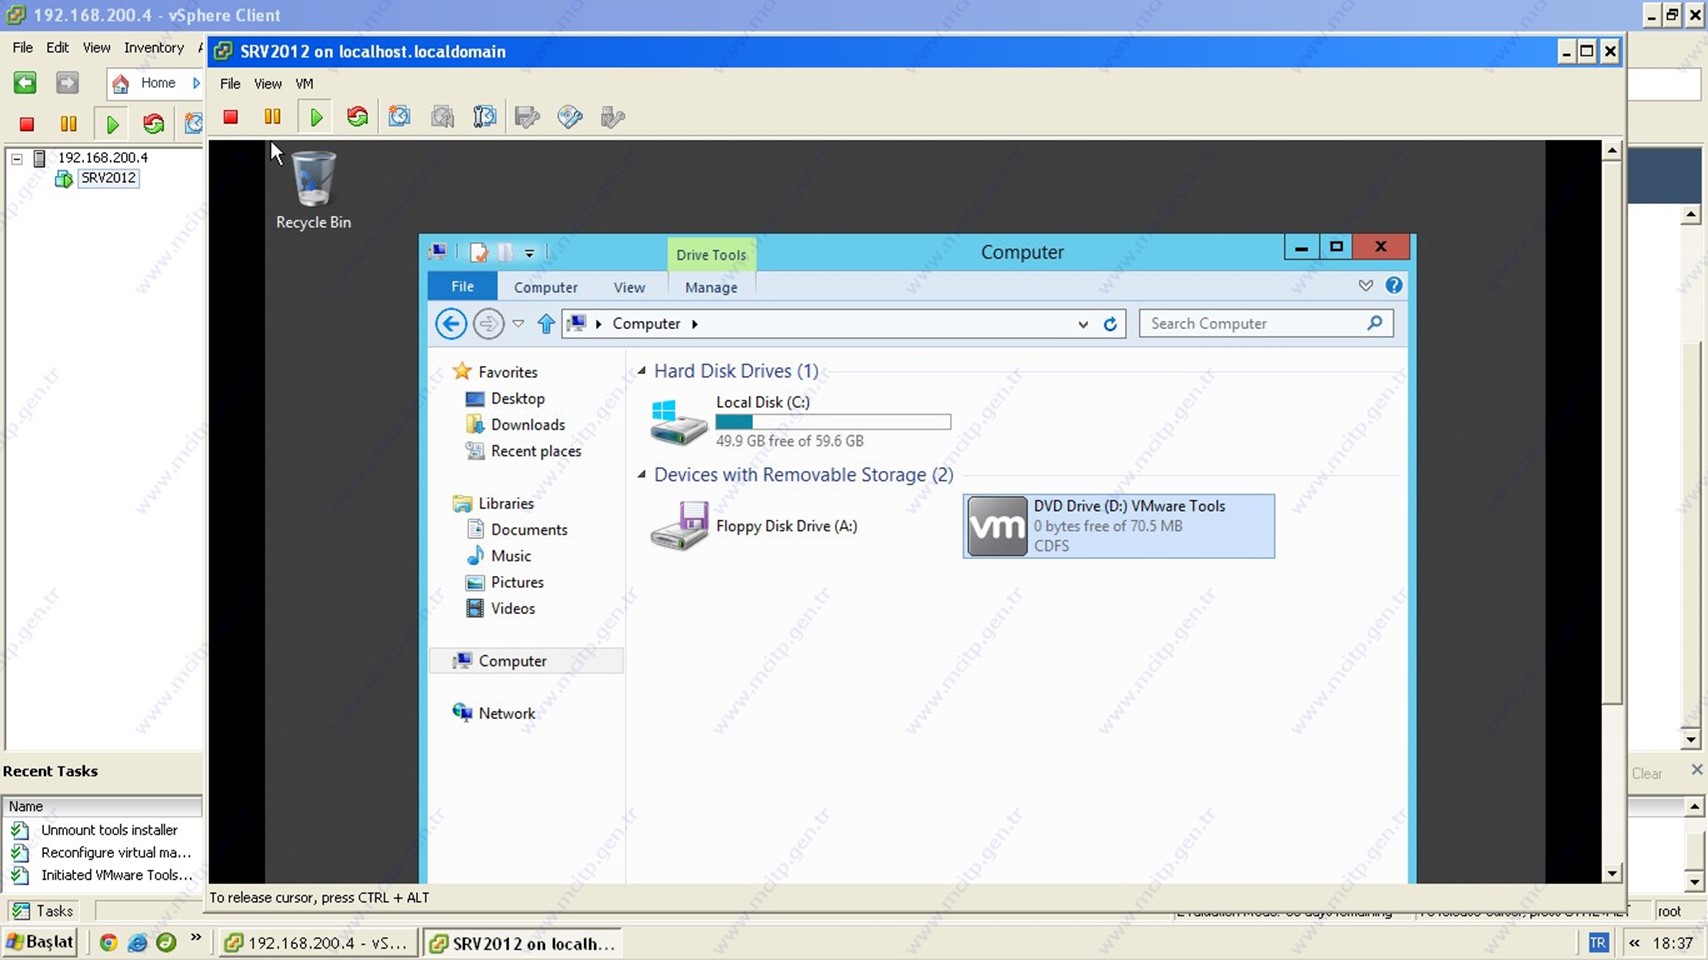Select Floppy Disk Drive (A:)
This screenshot has height=960, width=1708.
(754, 526)
